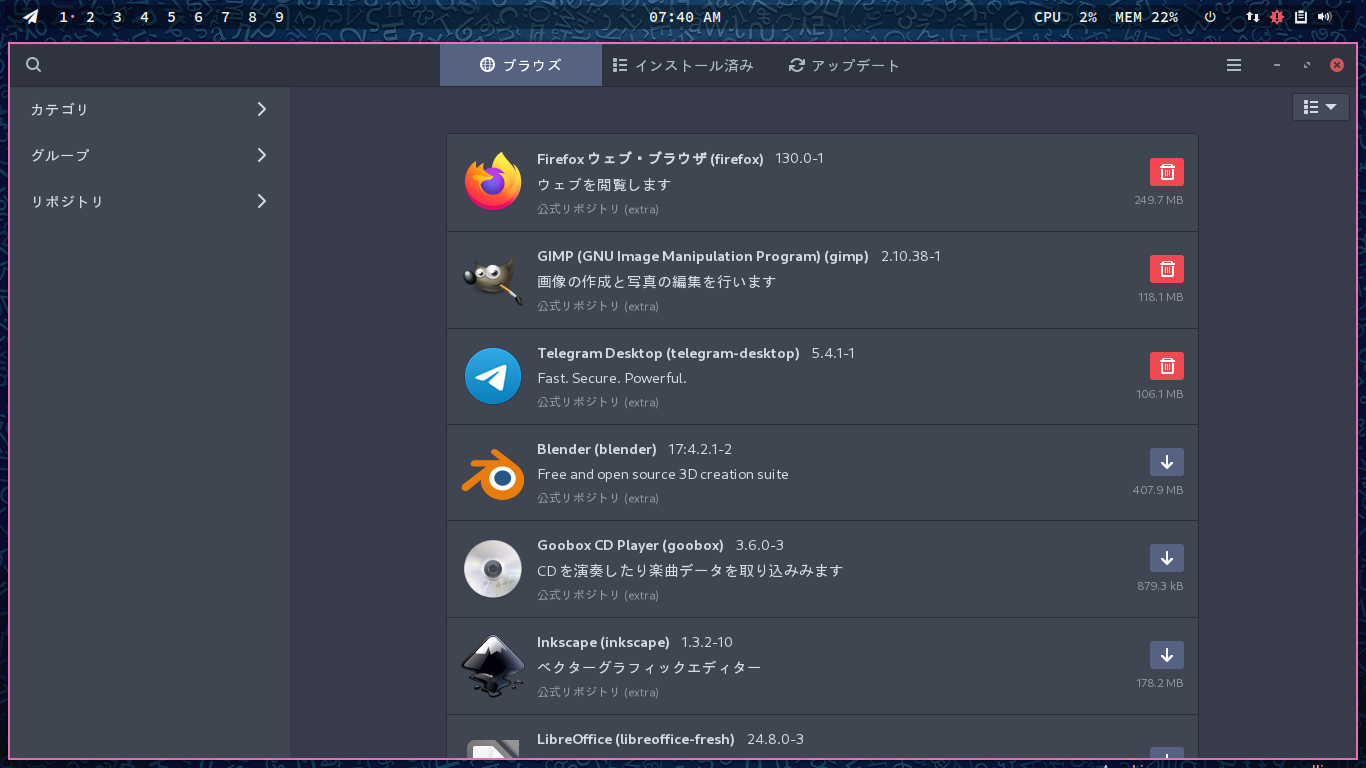Uninstall GIMP using the red trash button

1167,269
